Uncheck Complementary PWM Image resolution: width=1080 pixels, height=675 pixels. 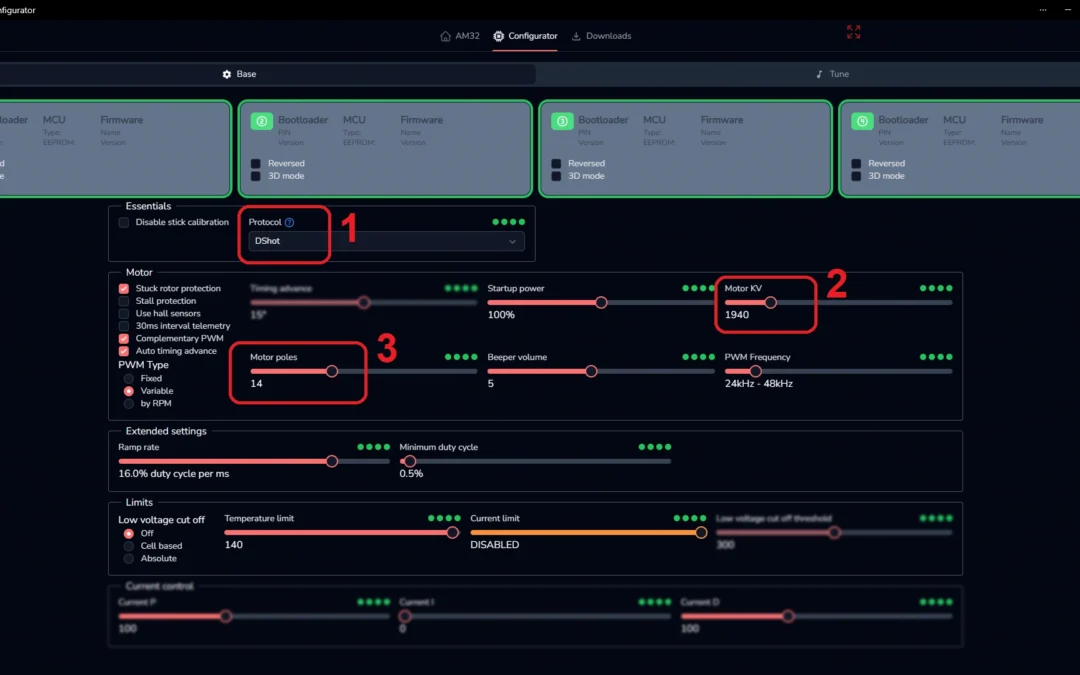click(123, 338)
